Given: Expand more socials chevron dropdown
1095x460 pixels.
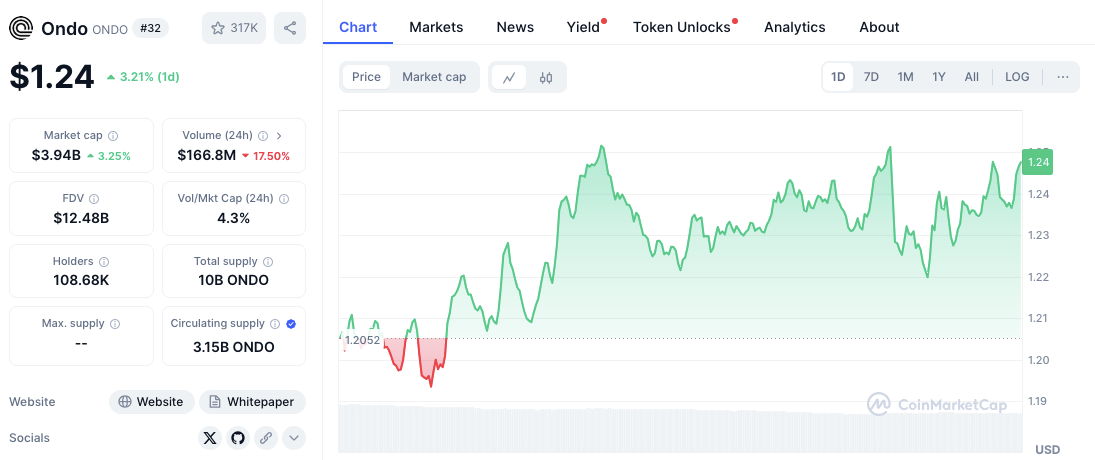Looking at the screenshot, I should coord(294,438).
